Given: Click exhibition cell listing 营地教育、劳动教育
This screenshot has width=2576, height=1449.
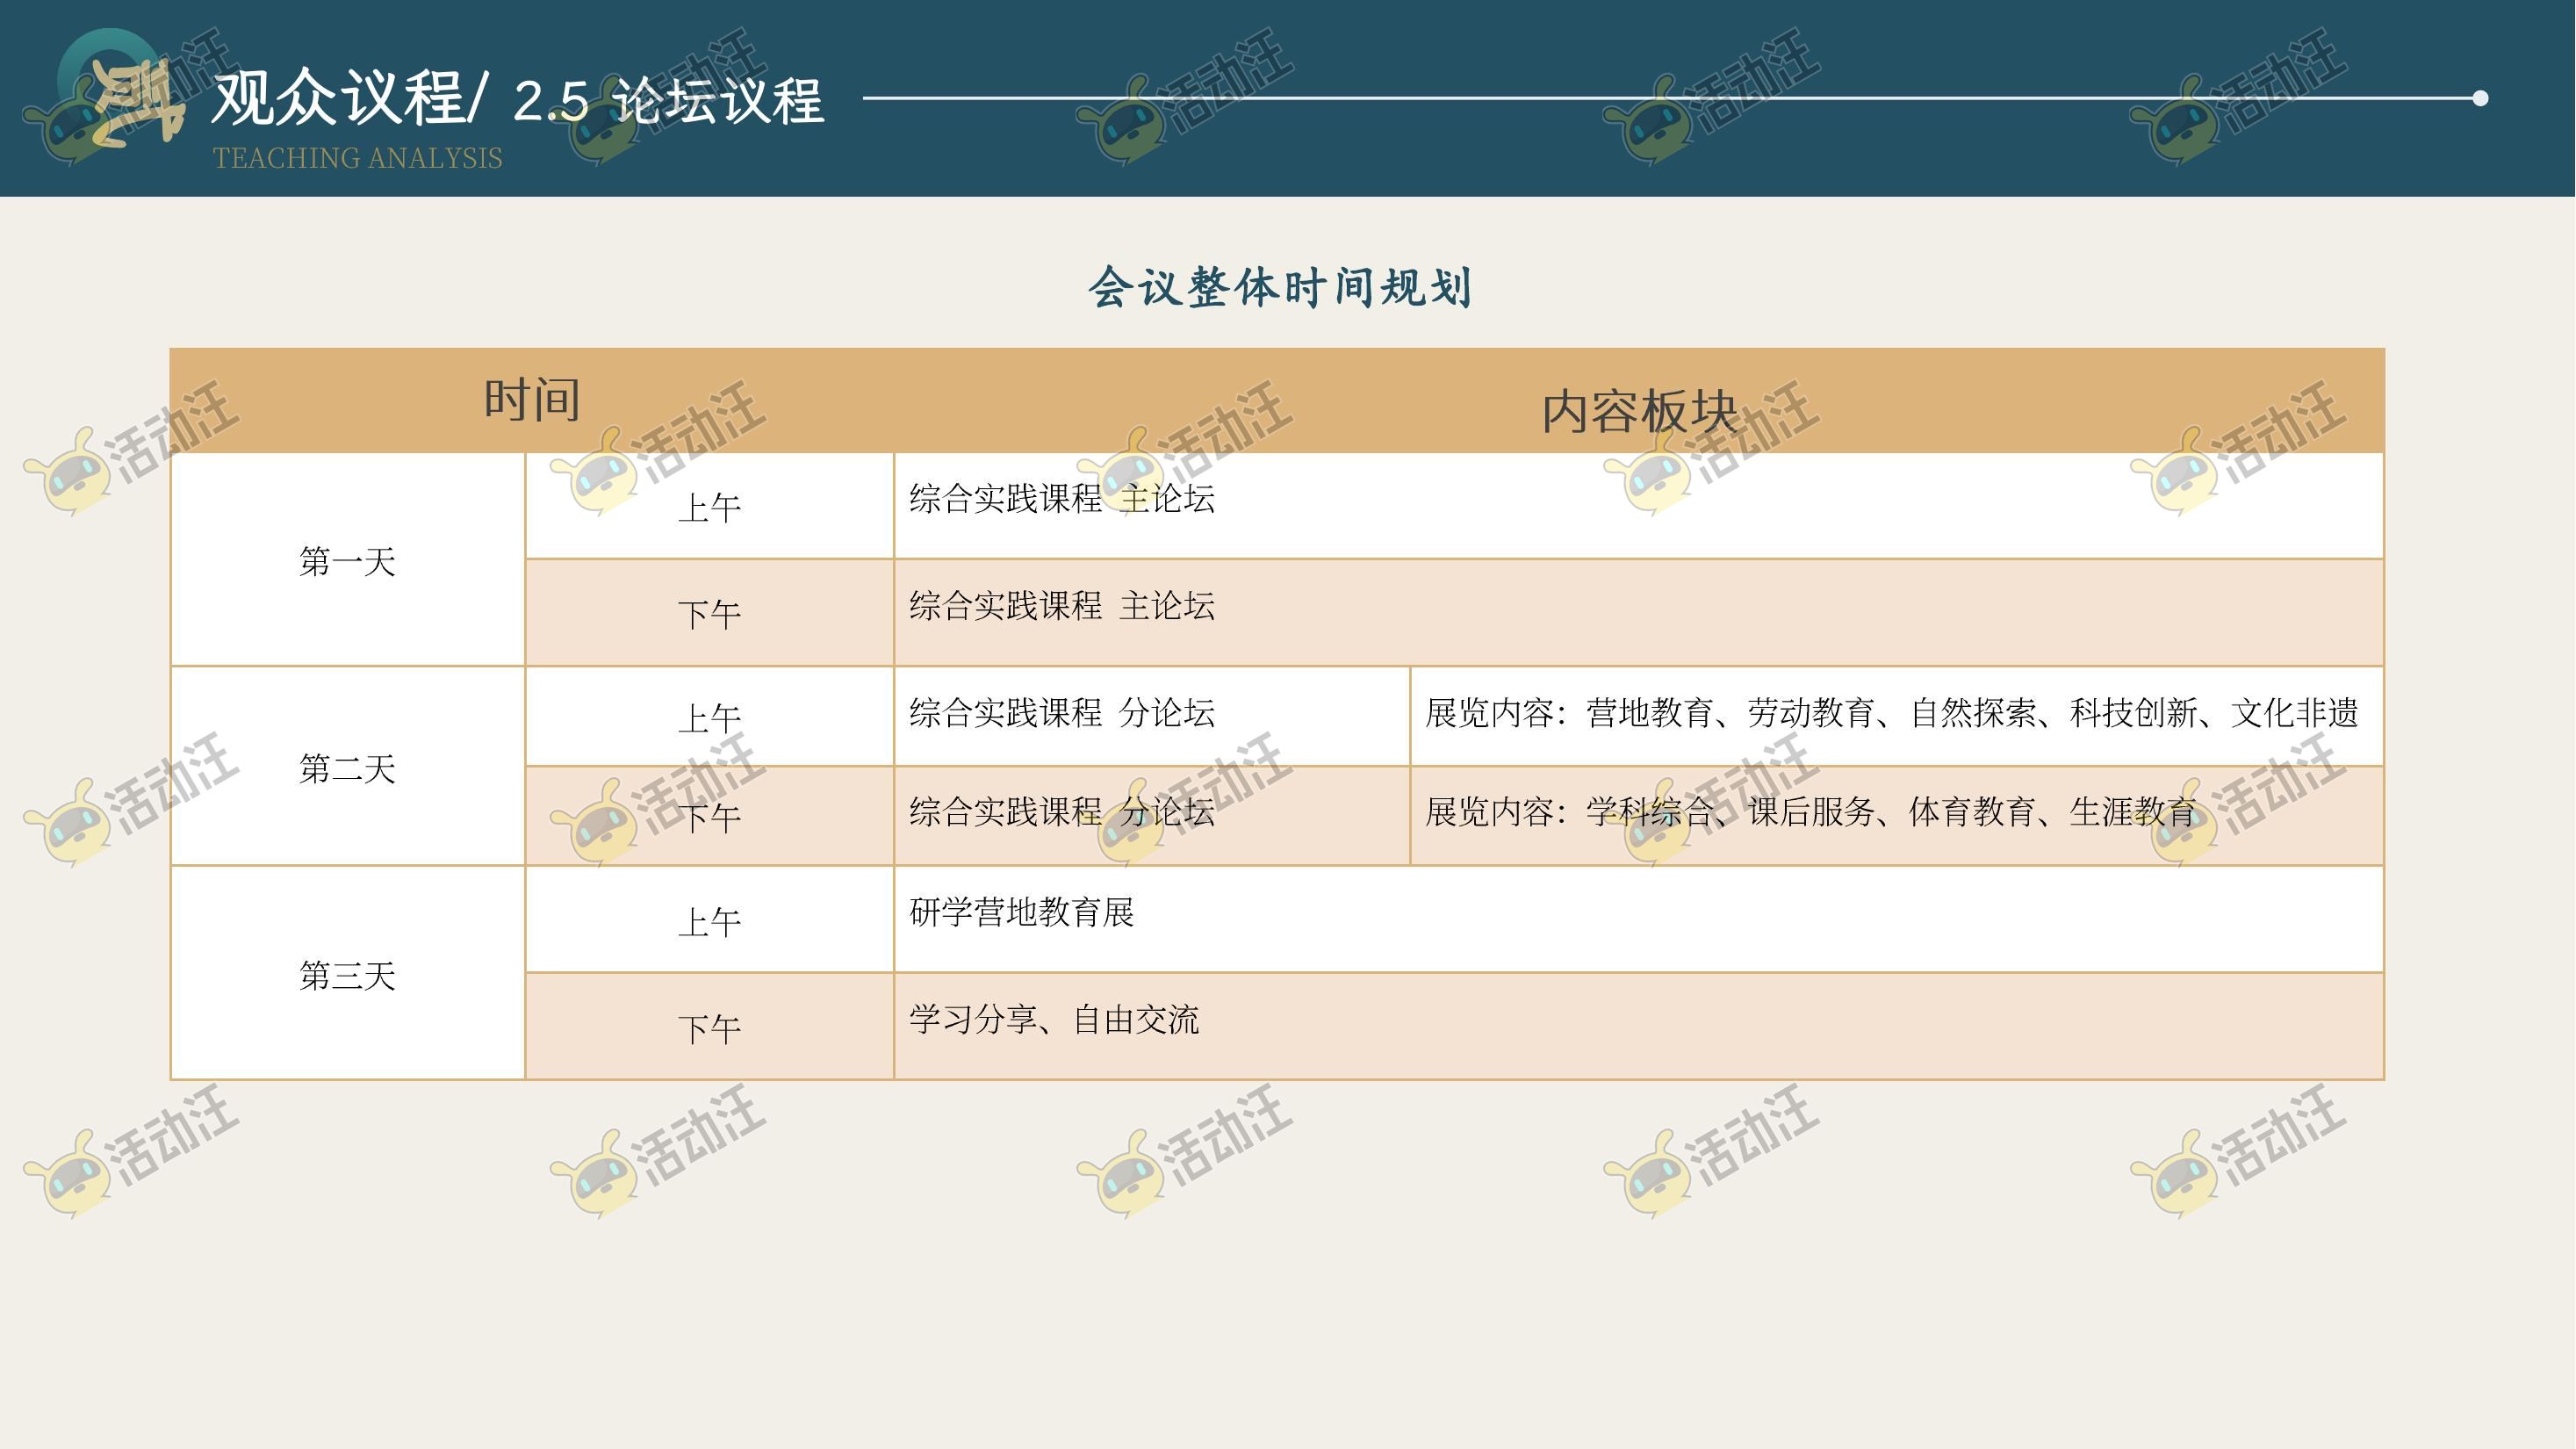Looking at the screenshot, I should pyautogui.click(x=1890, y=713).
